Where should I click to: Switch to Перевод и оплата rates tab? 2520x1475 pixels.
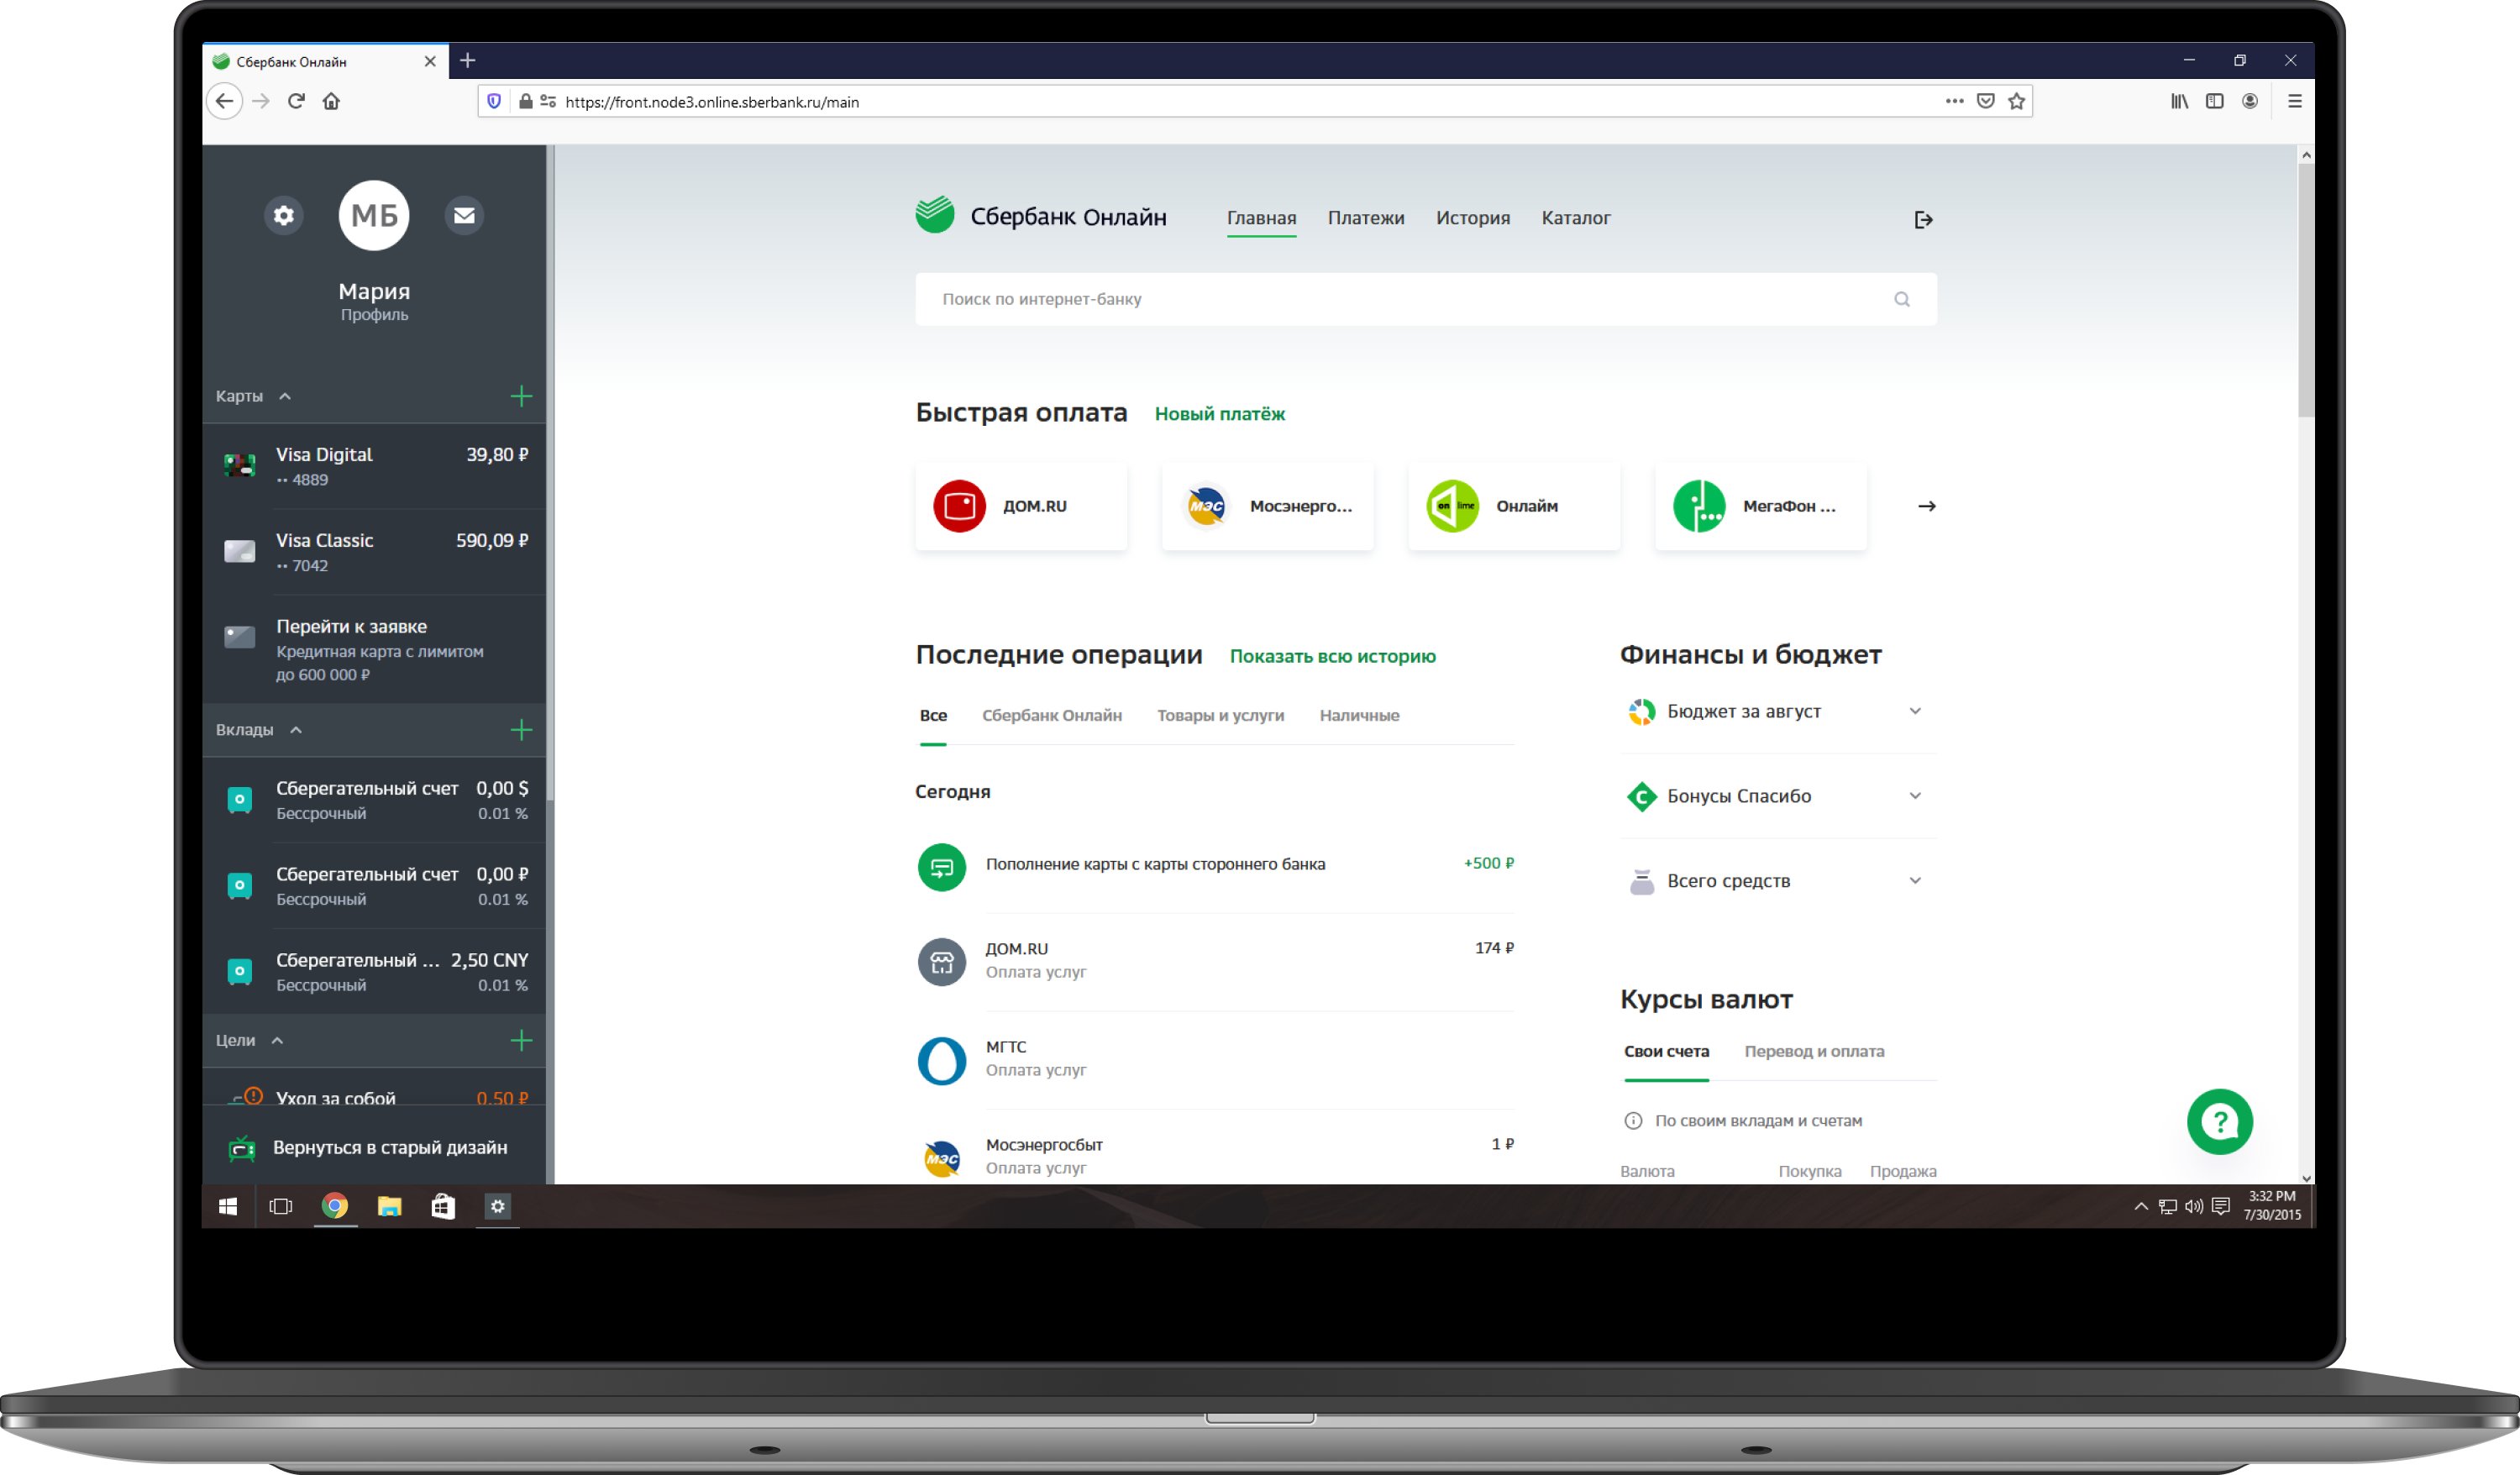click(1814, 1051)
